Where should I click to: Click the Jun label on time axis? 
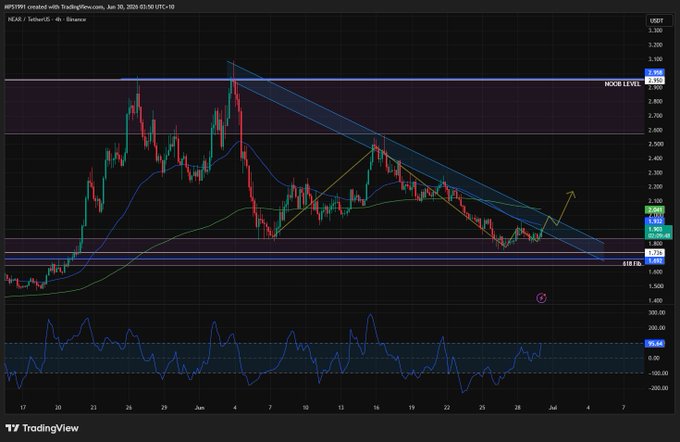coord(199,408)
